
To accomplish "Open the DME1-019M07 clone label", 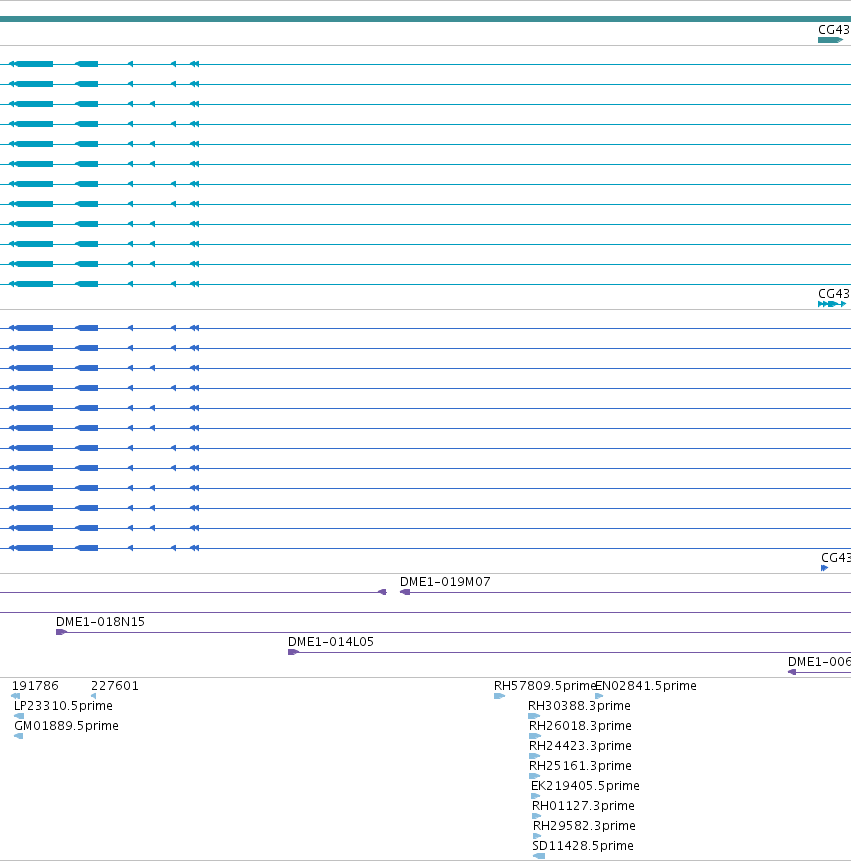I will click(445, 582).
